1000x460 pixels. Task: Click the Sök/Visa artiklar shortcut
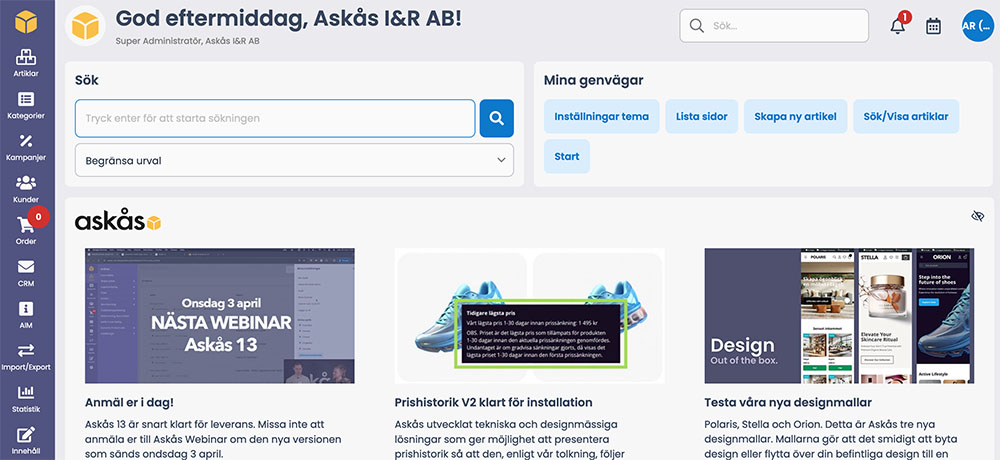pos(906,117)
